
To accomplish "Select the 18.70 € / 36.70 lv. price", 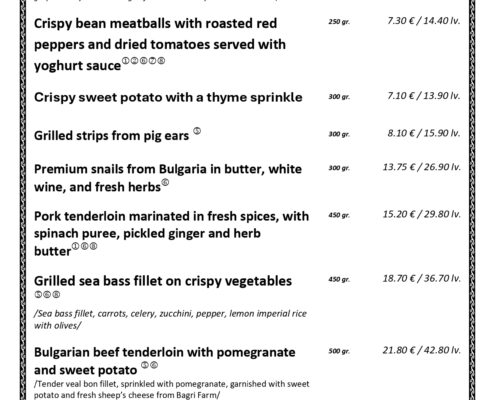I will (422, 278).
